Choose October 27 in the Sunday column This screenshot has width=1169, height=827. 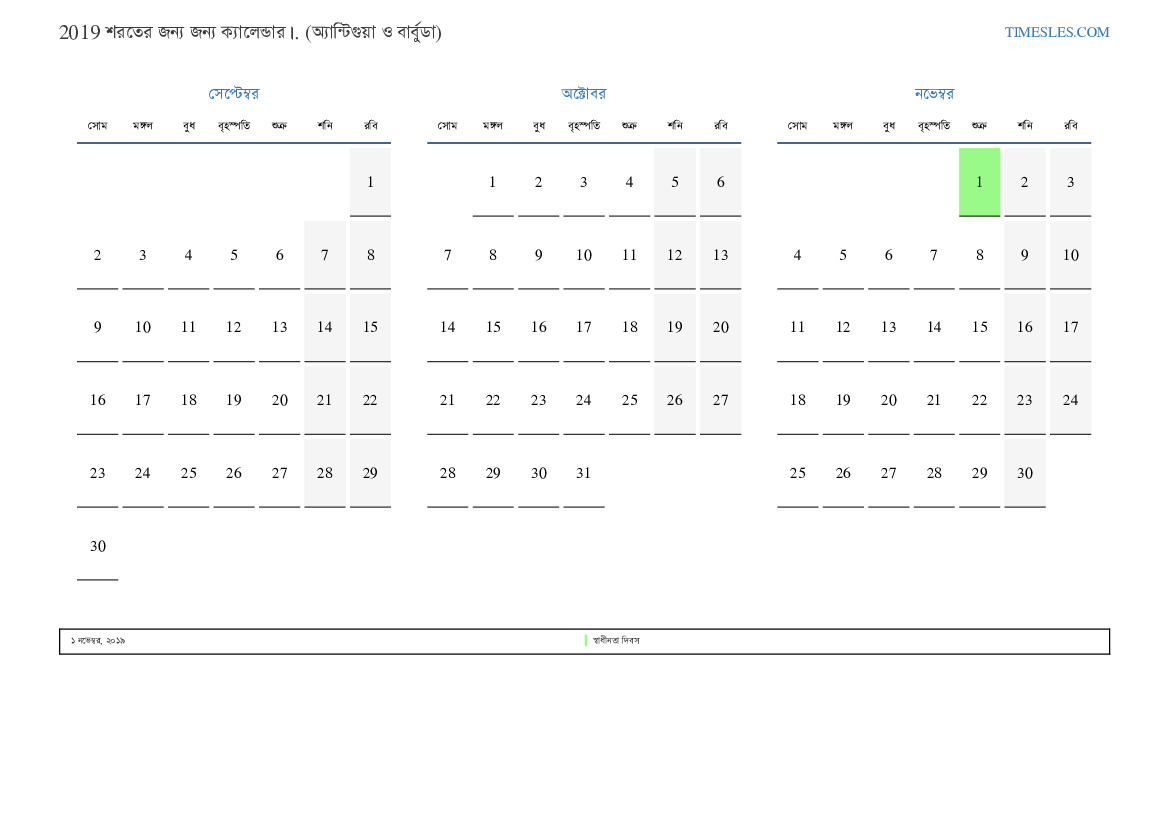[x=720, y=400]
